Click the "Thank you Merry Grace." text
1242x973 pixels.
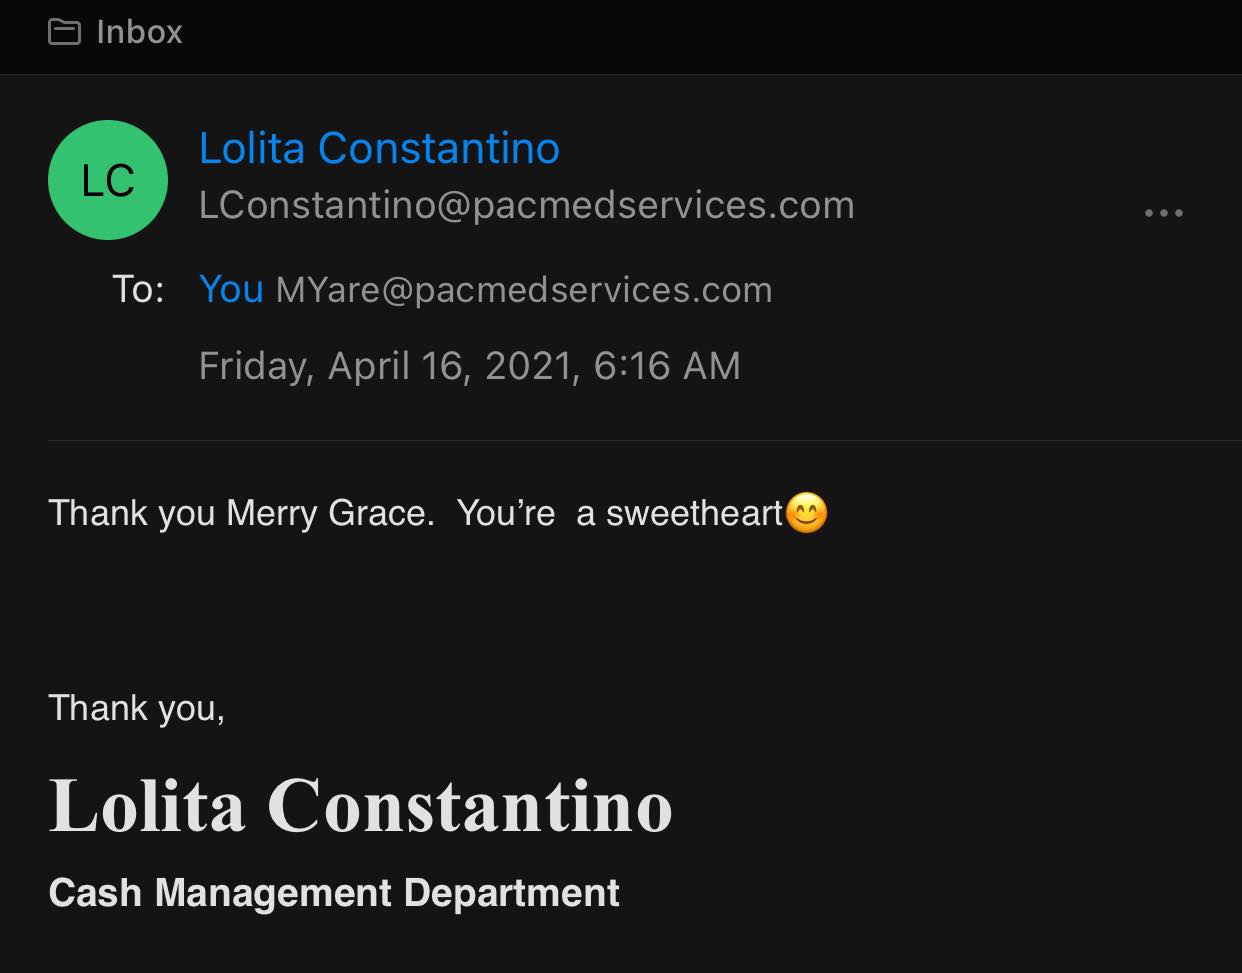coord(241,513)
